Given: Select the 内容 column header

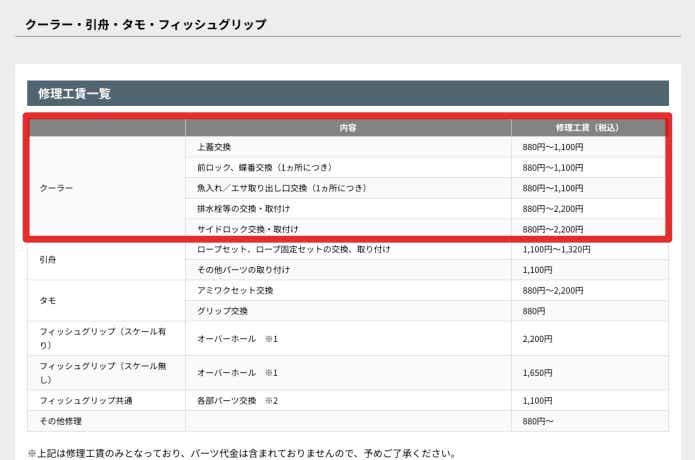Looking at the screenshot, I should point(347,128).
